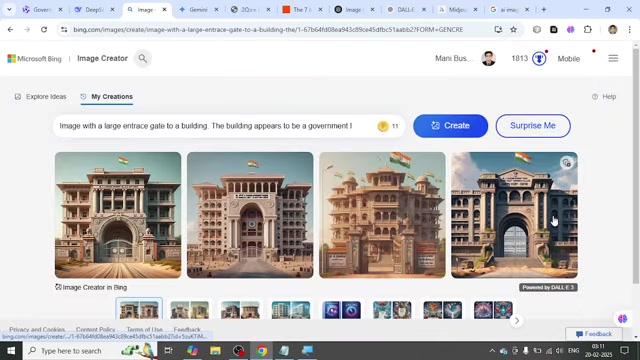The width and height of the screenshot is (640, 360).
Task: Click the Mobile link
Action: (569, 59)
